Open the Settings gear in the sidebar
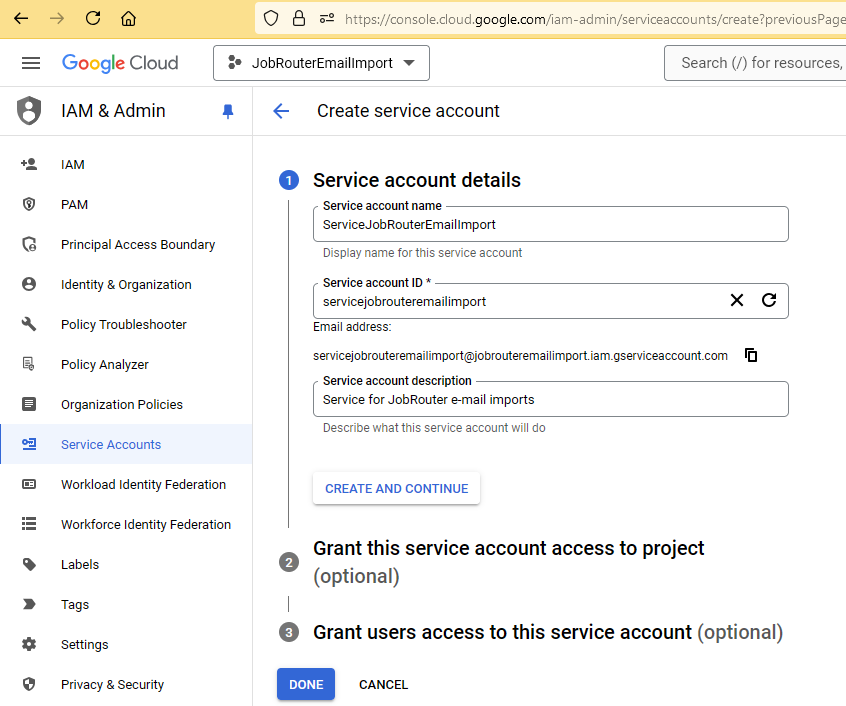This screenshot has height=706, width=846. pyautogui.click(x=29, y=644)
